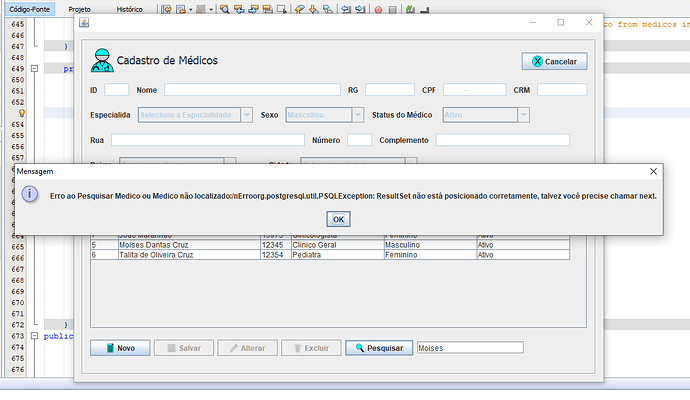The width and height of the screenshot is (690, 400).
Task: Open the Status do Médico dropdown
Action: [486, 115]
